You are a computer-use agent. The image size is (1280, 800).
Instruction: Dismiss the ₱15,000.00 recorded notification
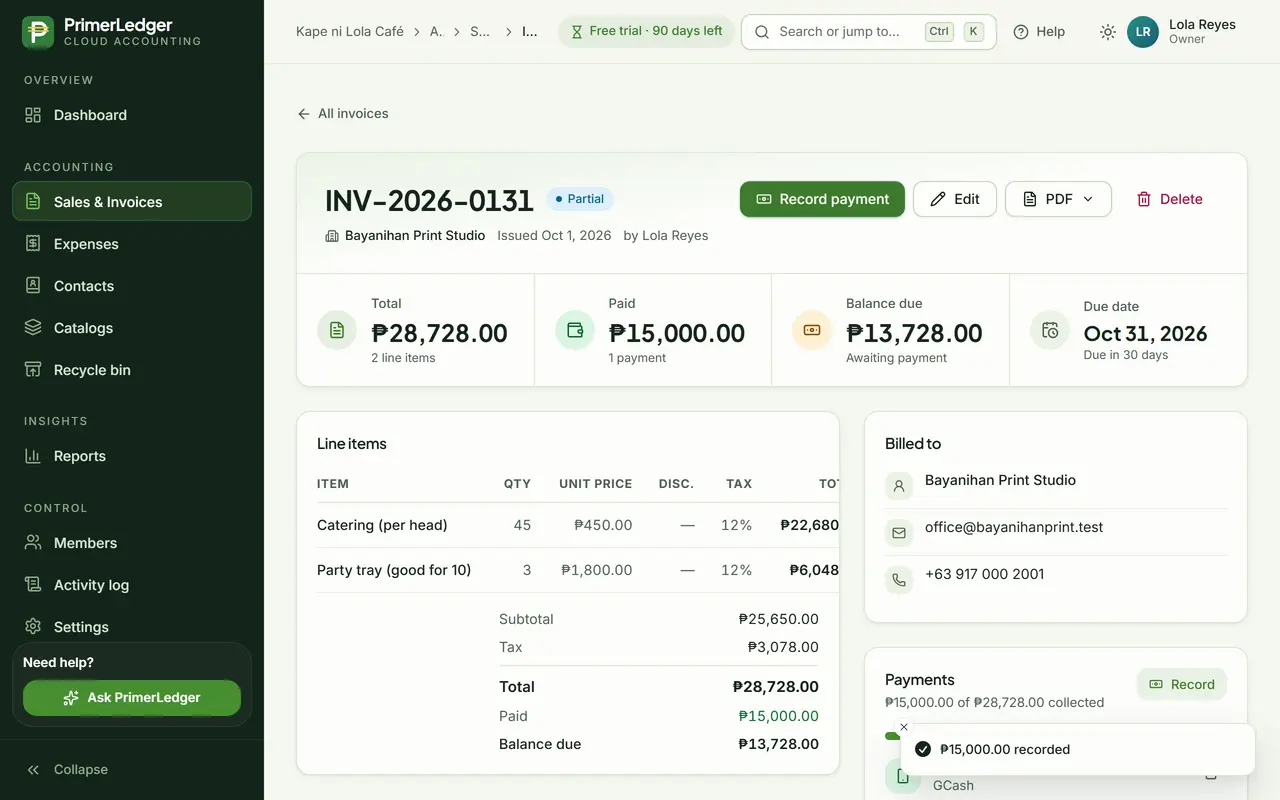[904, 727]
